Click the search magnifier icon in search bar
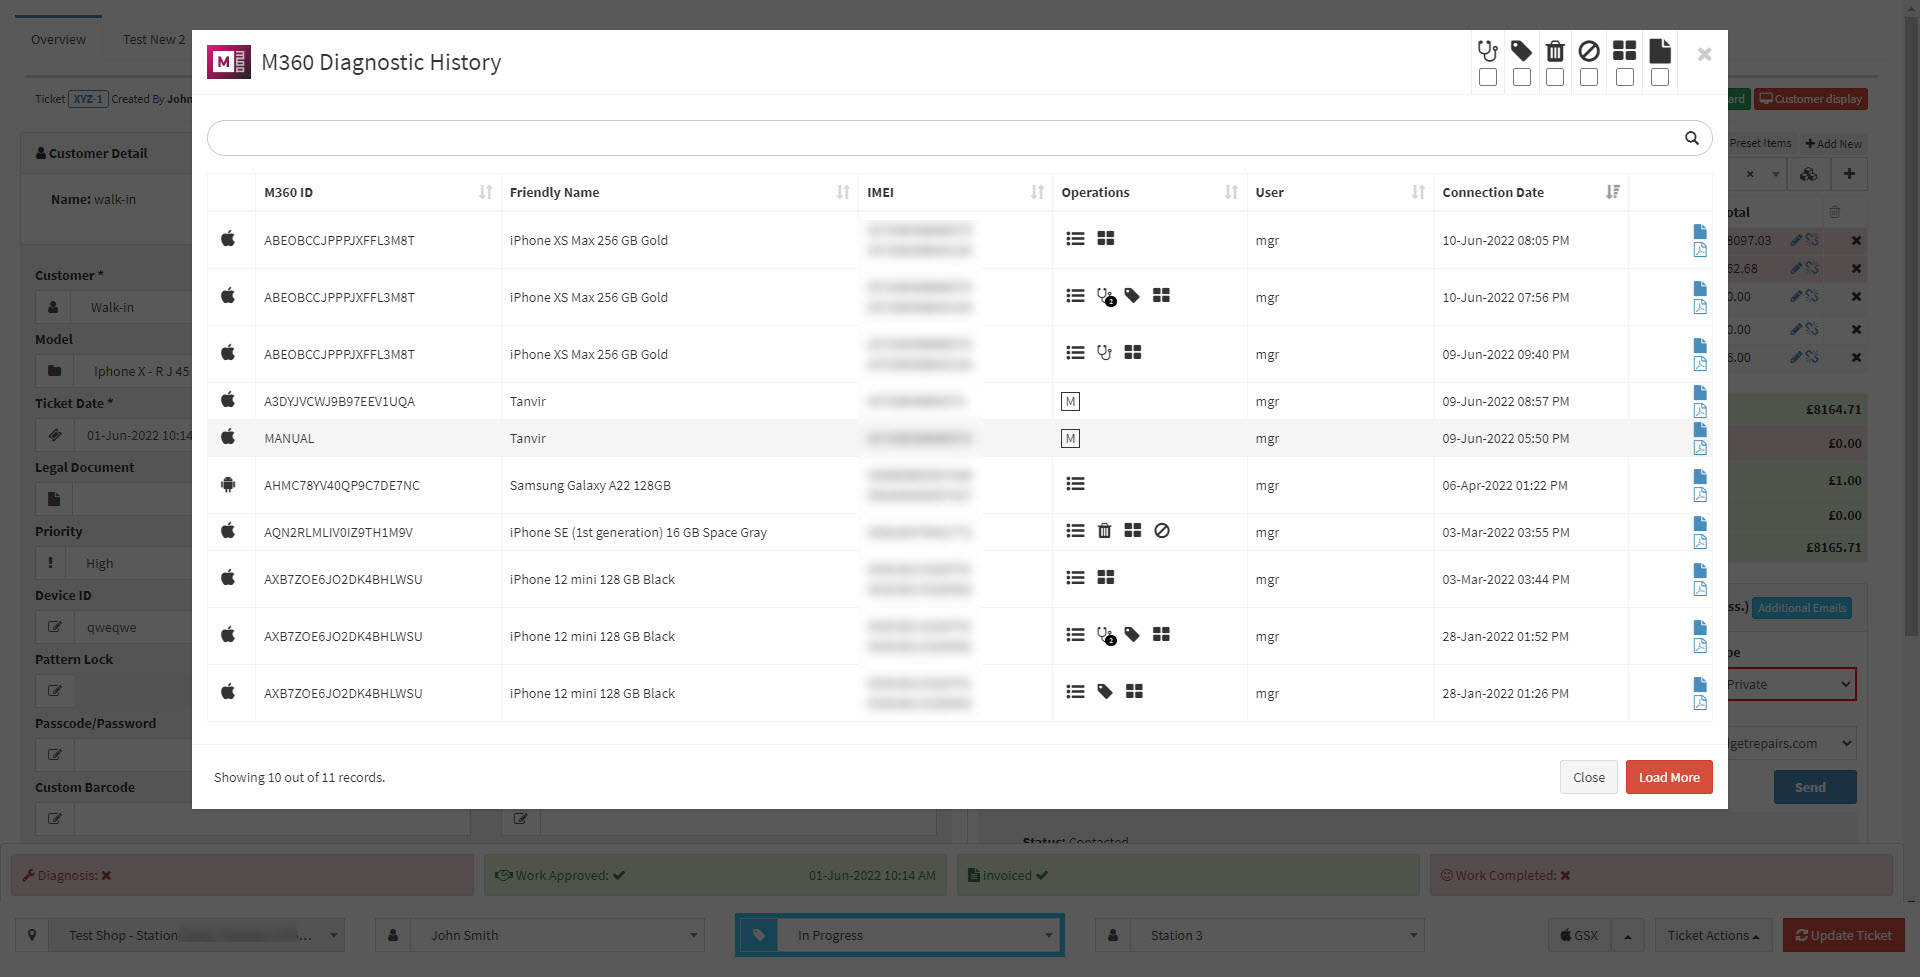1920x977 pixels. coord(1692,138)
